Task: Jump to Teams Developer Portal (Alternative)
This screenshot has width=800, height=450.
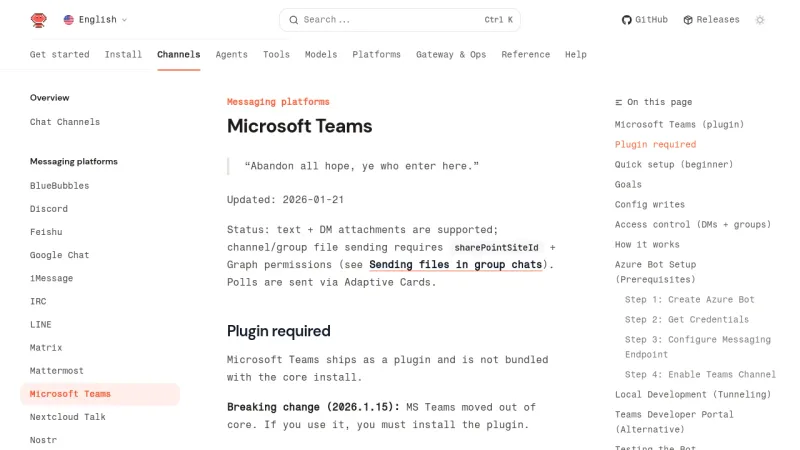Action: click(x=674, y=422)
